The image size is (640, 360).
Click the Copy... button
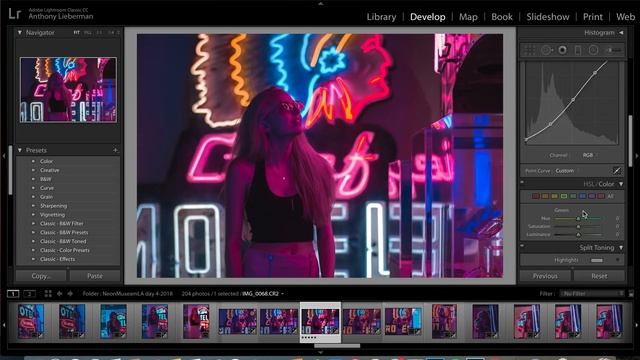(41, 276)
